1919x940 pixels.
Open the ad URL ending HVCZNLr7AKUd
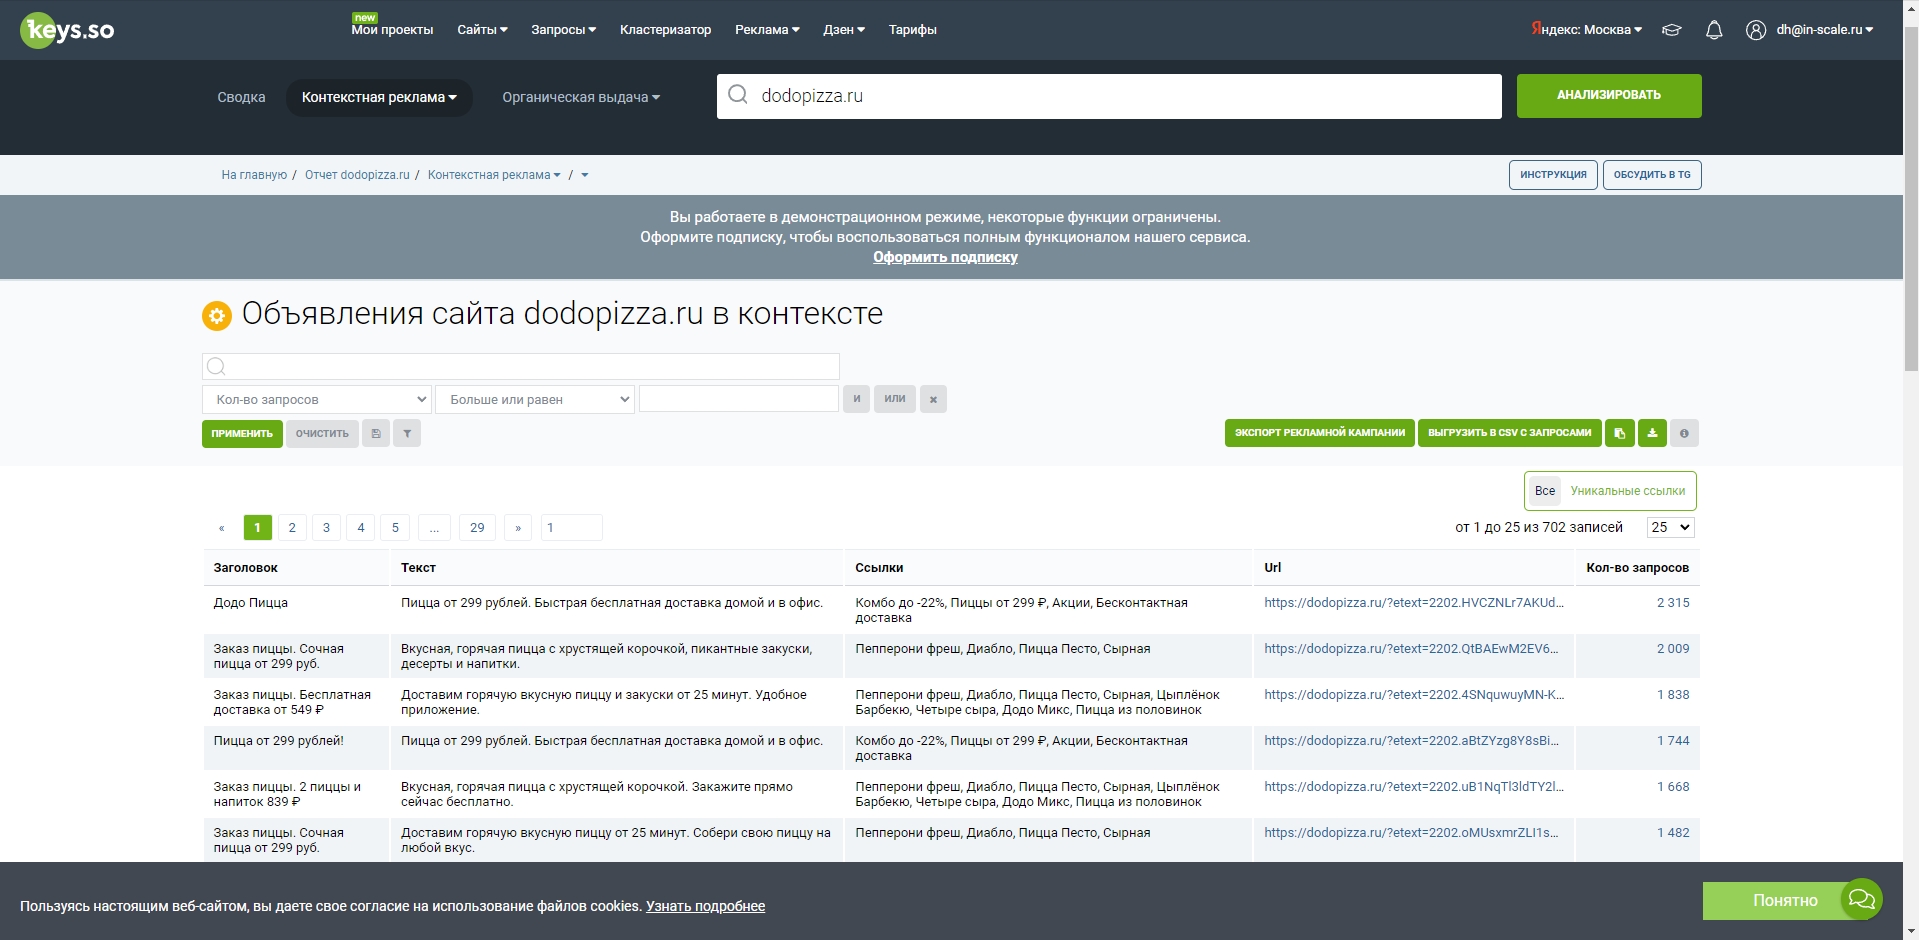[x=1414, y=603]
